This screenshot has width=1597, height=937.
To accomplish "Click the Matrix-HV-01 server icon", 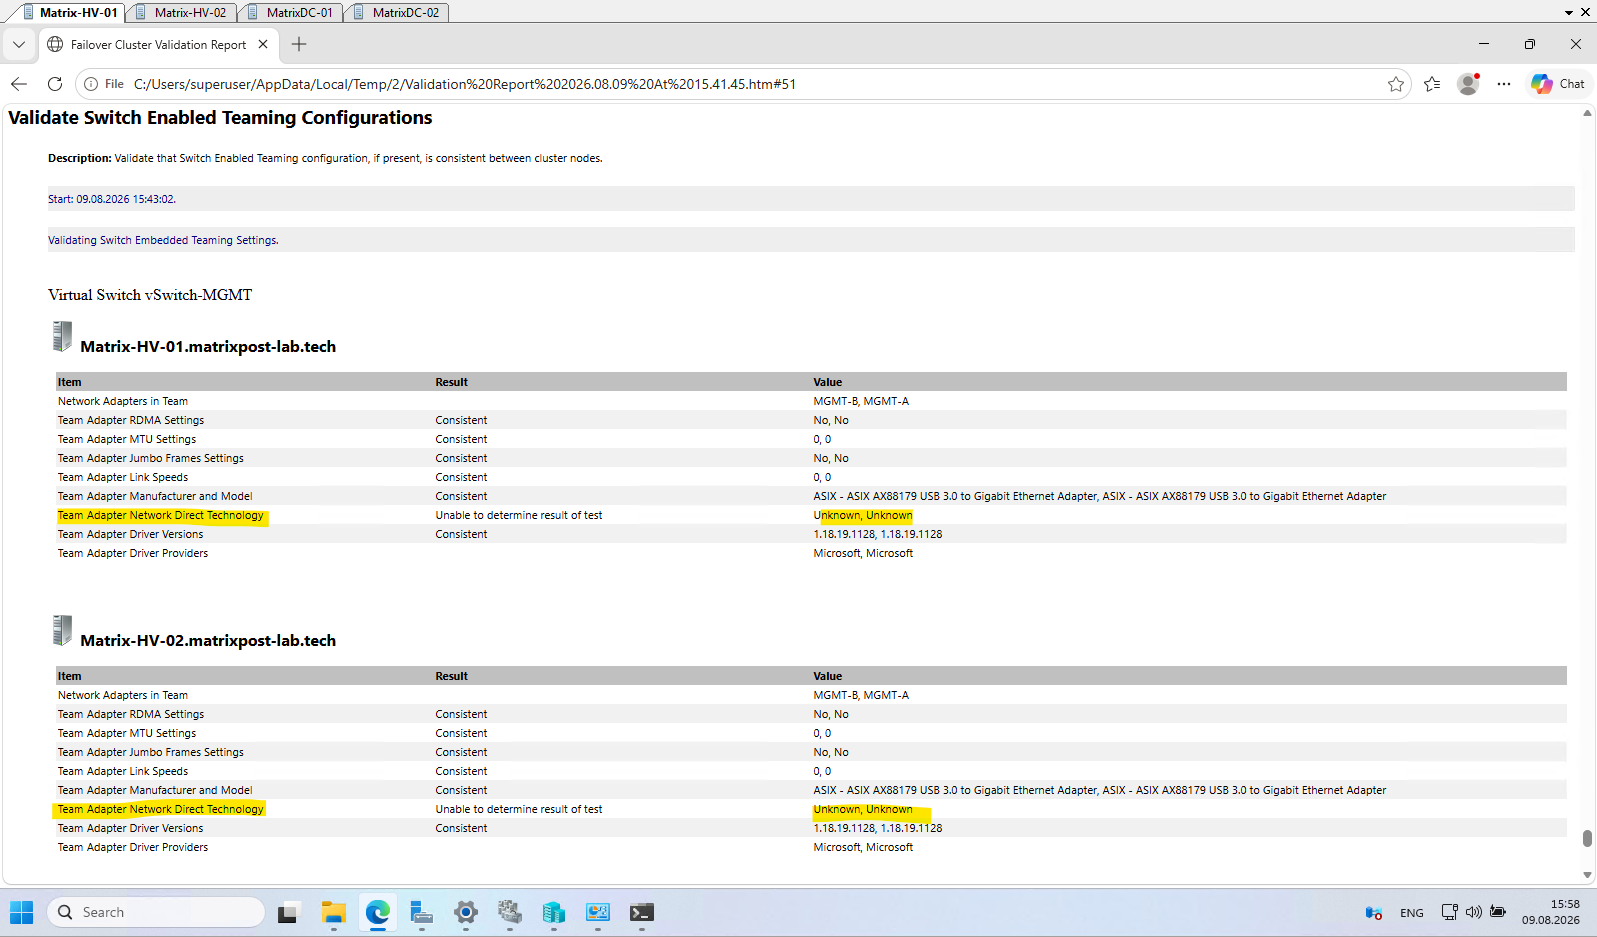I will pos(62,336).
